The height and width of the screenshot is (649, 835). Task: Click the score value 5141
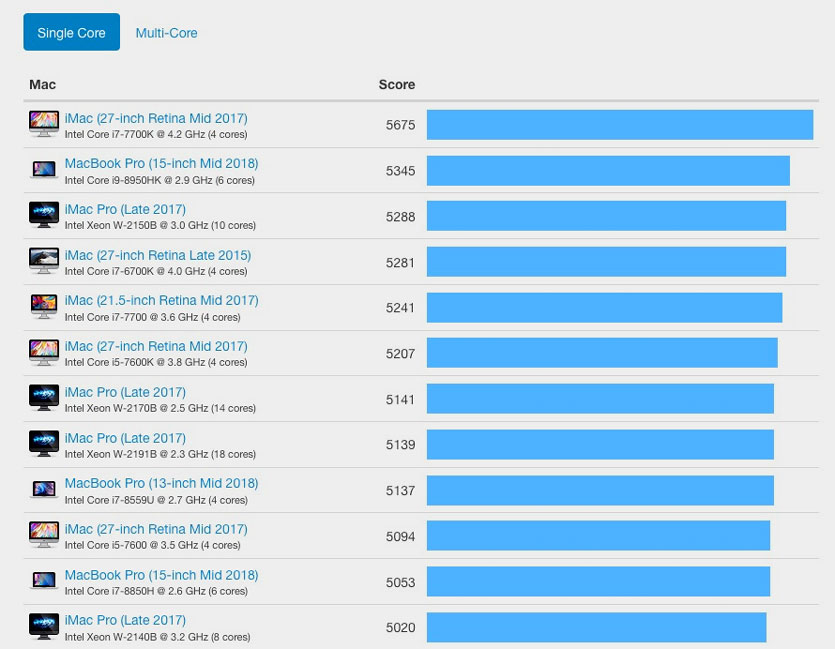400,399
